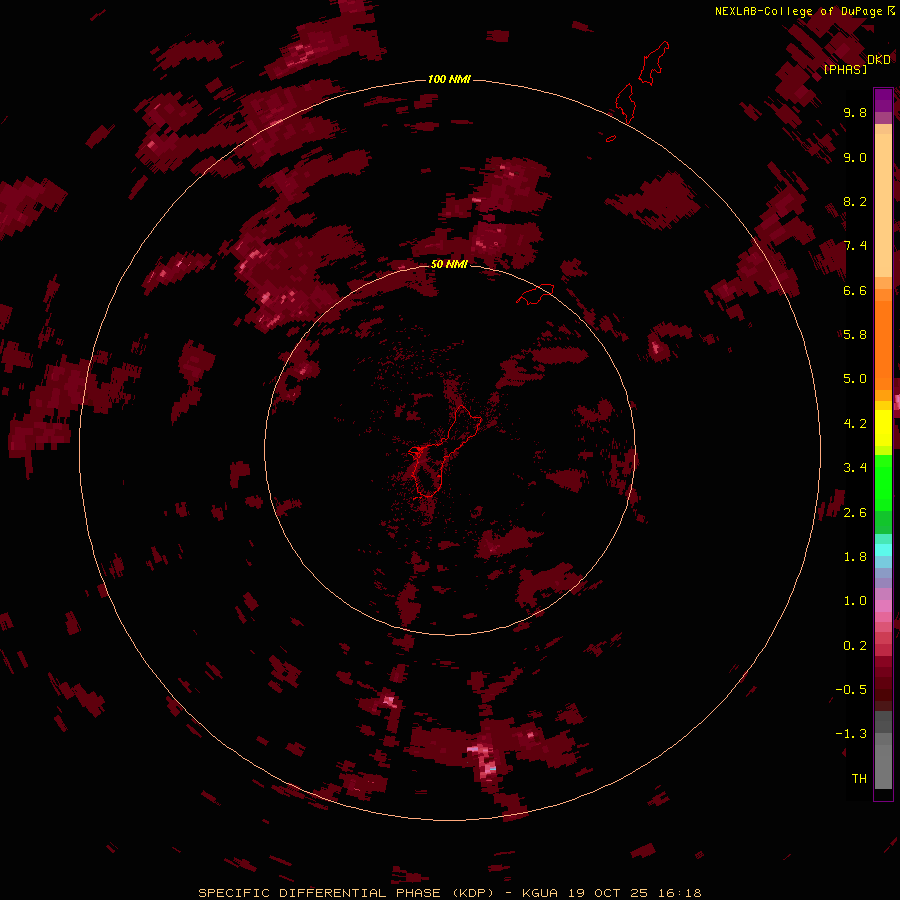Click the Rota island outline near the 50 NMI ring
This screenshot has height=900, width=900.
click(534, 294)
